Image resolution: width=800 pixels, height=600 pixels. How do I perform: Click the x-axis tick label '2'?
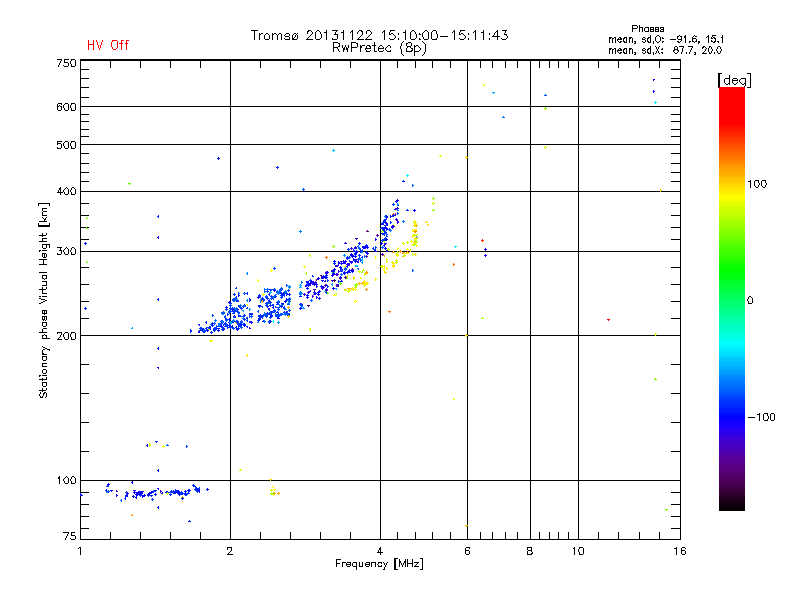coord(230,551)
